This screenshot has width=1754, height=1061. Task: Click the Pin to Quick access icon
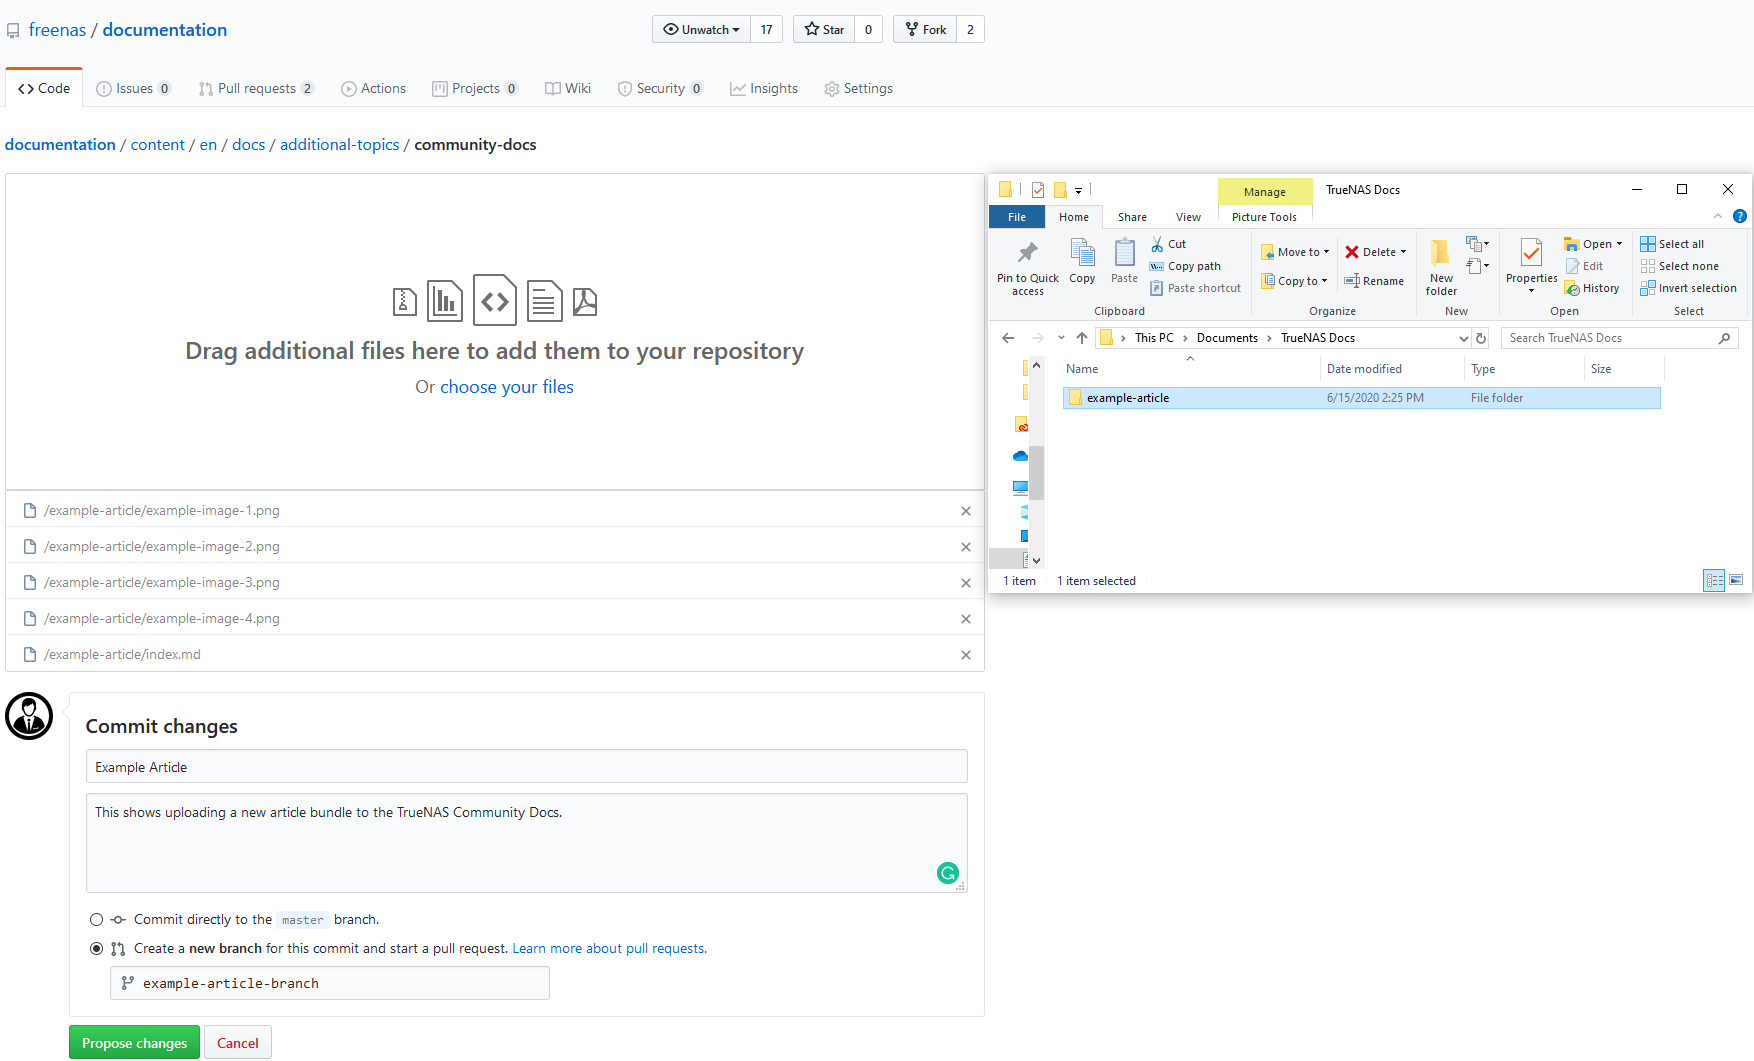click(1027, 252)
